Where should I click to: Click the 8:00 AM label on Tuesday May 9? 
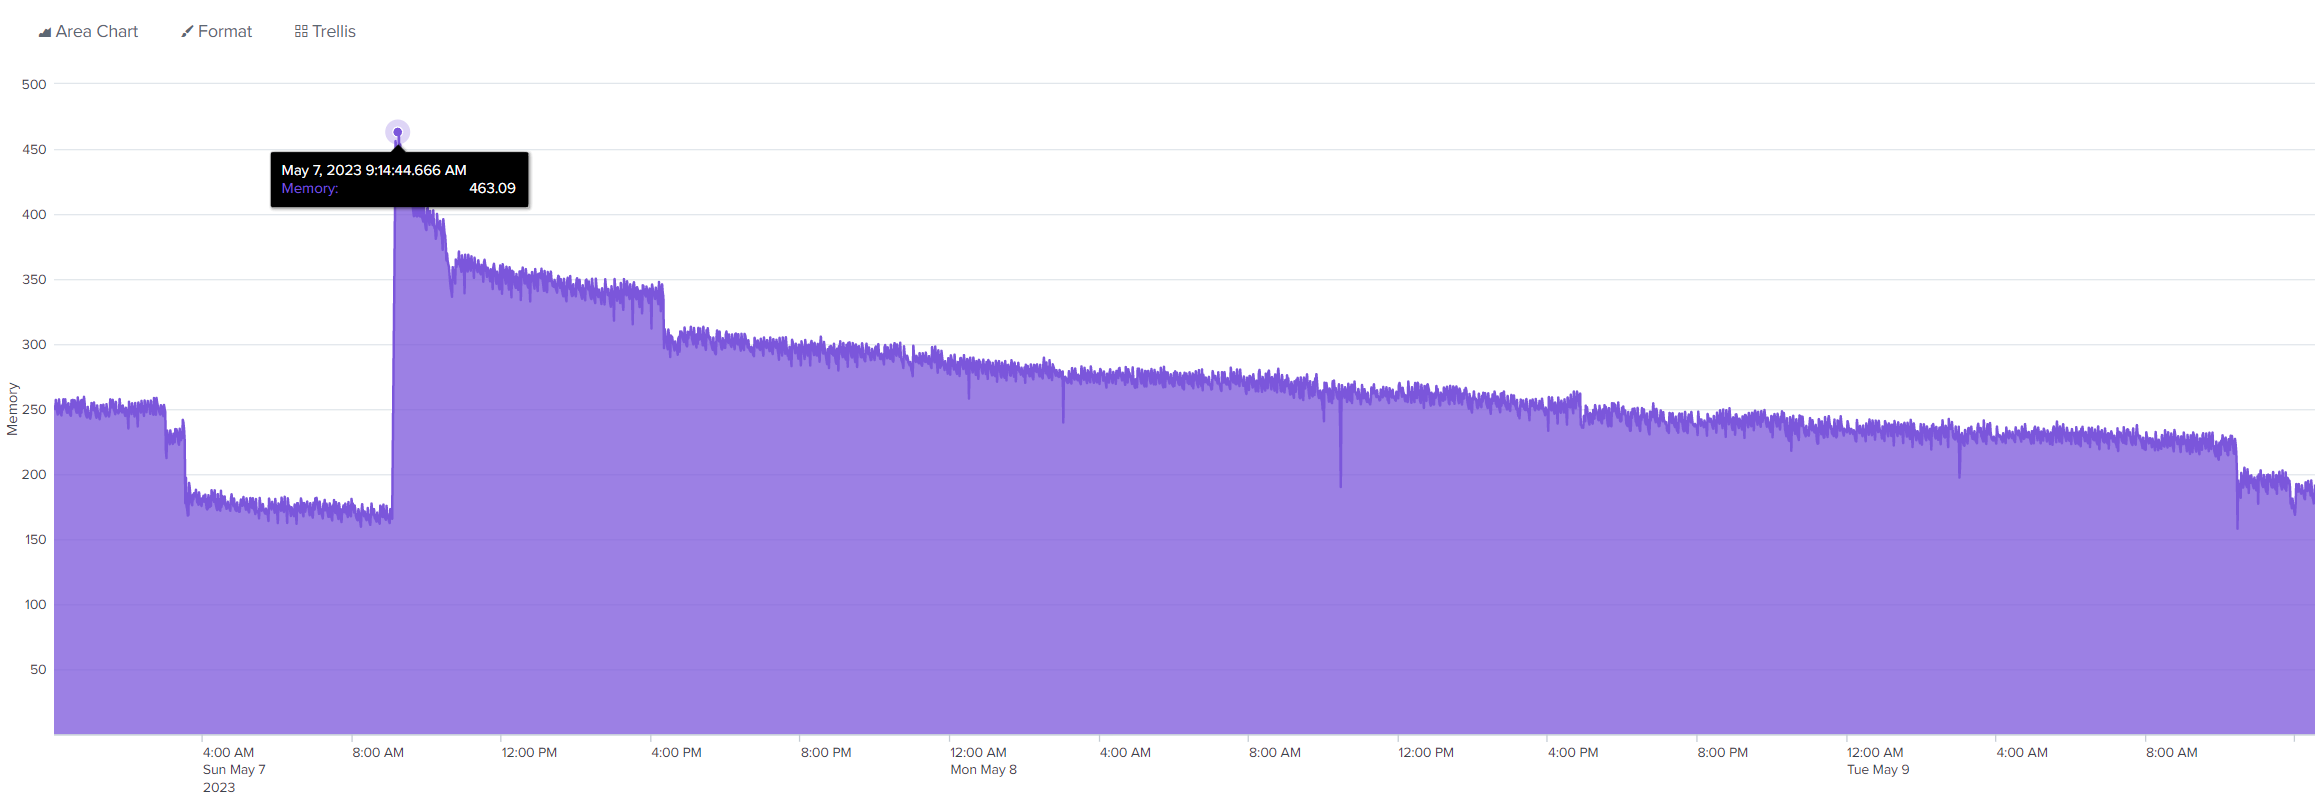(2172, 753)
